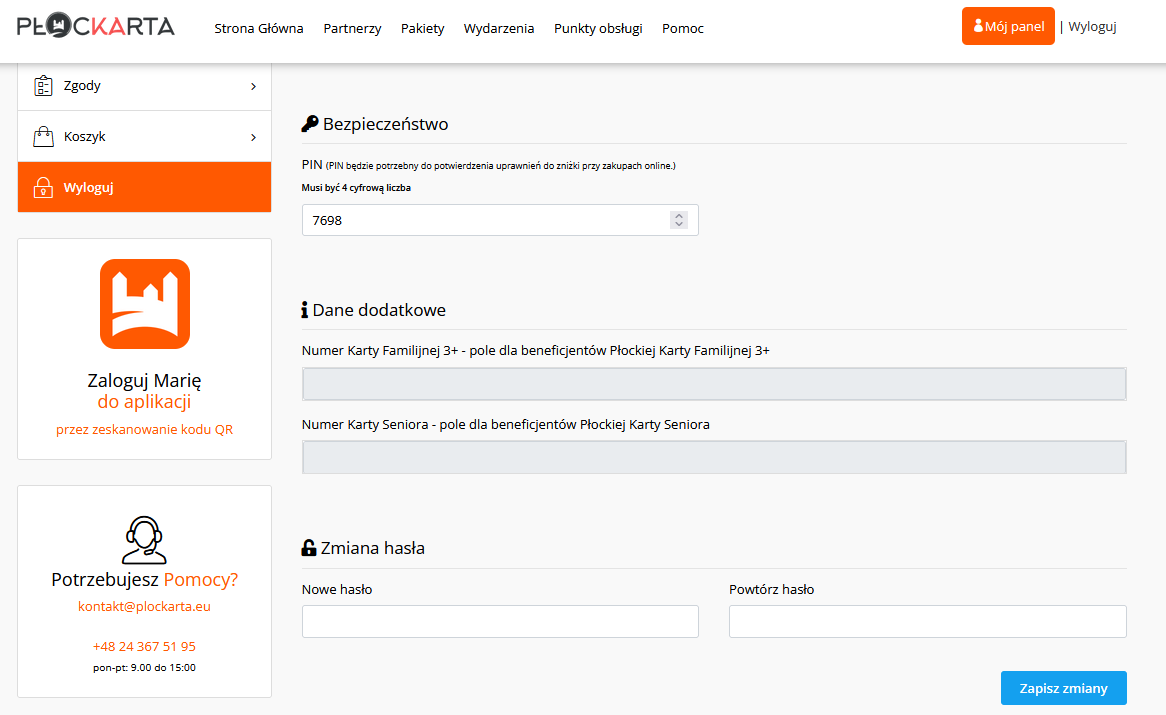Viewport: 1166px width, 715px height.
Task: Expand the Koszyk sidebar chevron
Action: coord(253,137)
